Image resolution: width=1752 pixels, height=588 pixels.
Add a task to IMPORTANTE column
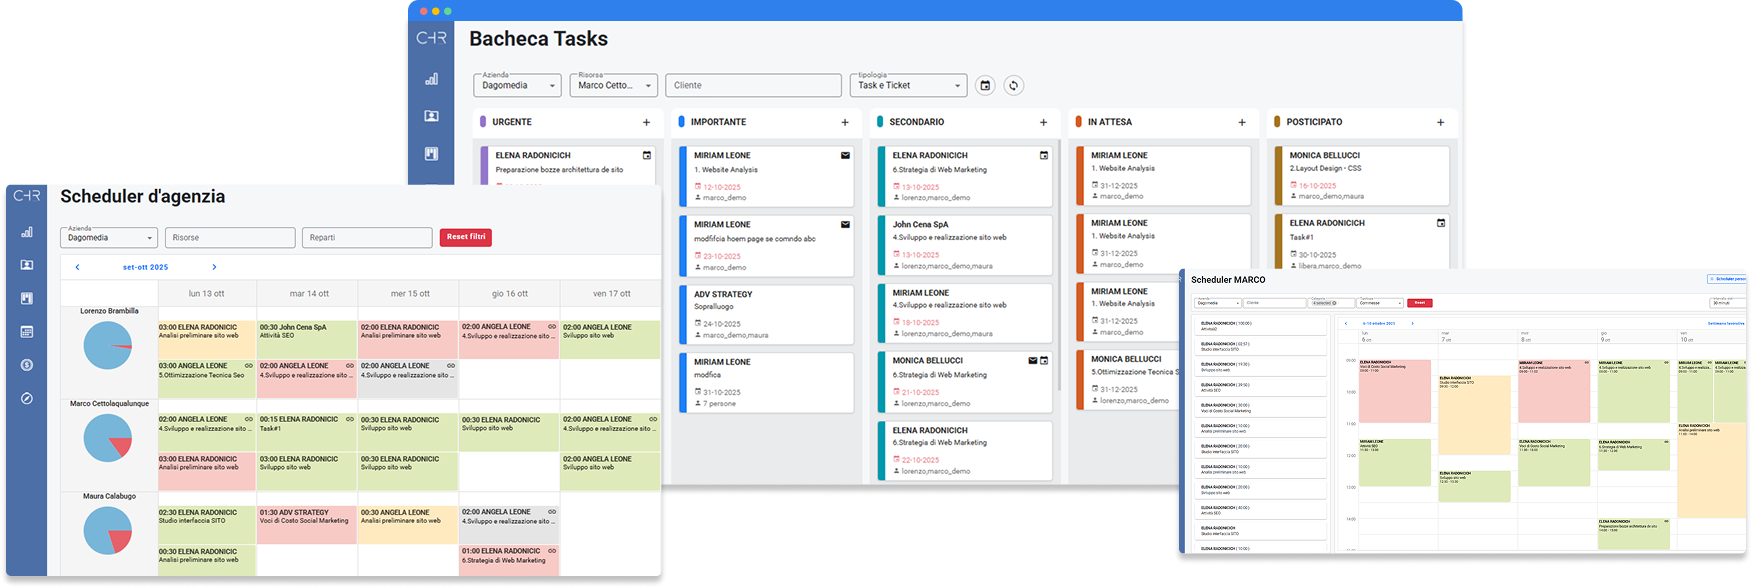click(845, 122)
